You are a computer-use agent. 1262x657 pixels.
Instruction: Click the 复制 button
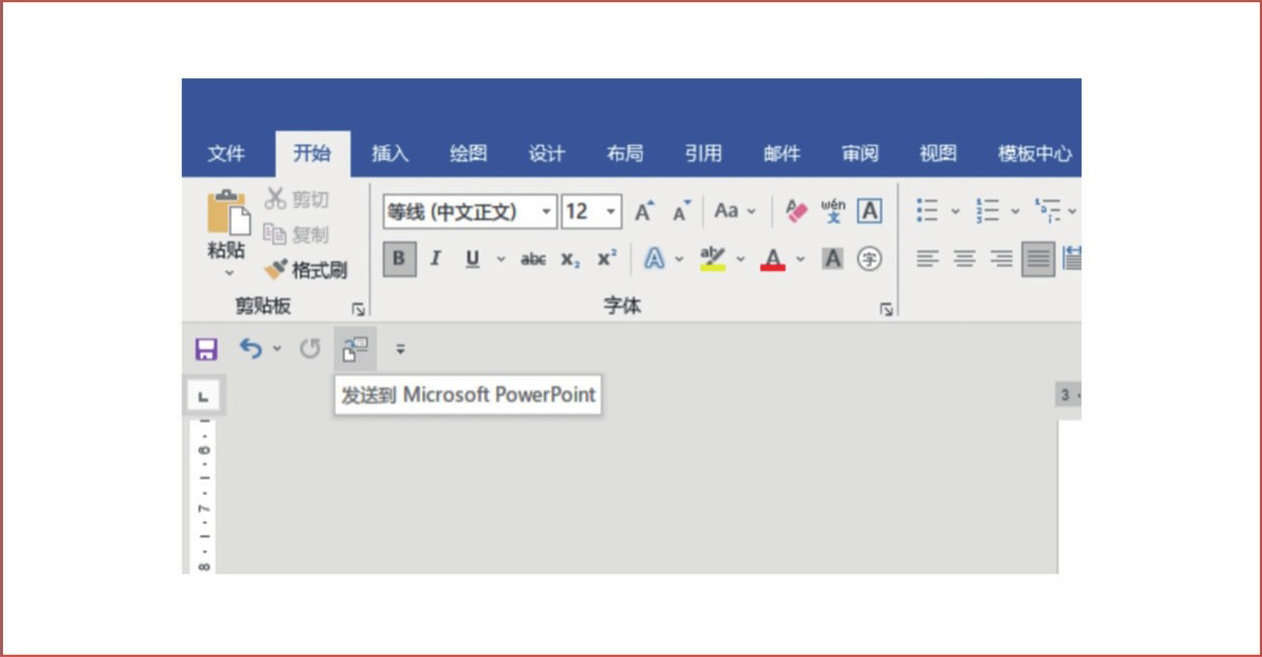click(296, 234)
